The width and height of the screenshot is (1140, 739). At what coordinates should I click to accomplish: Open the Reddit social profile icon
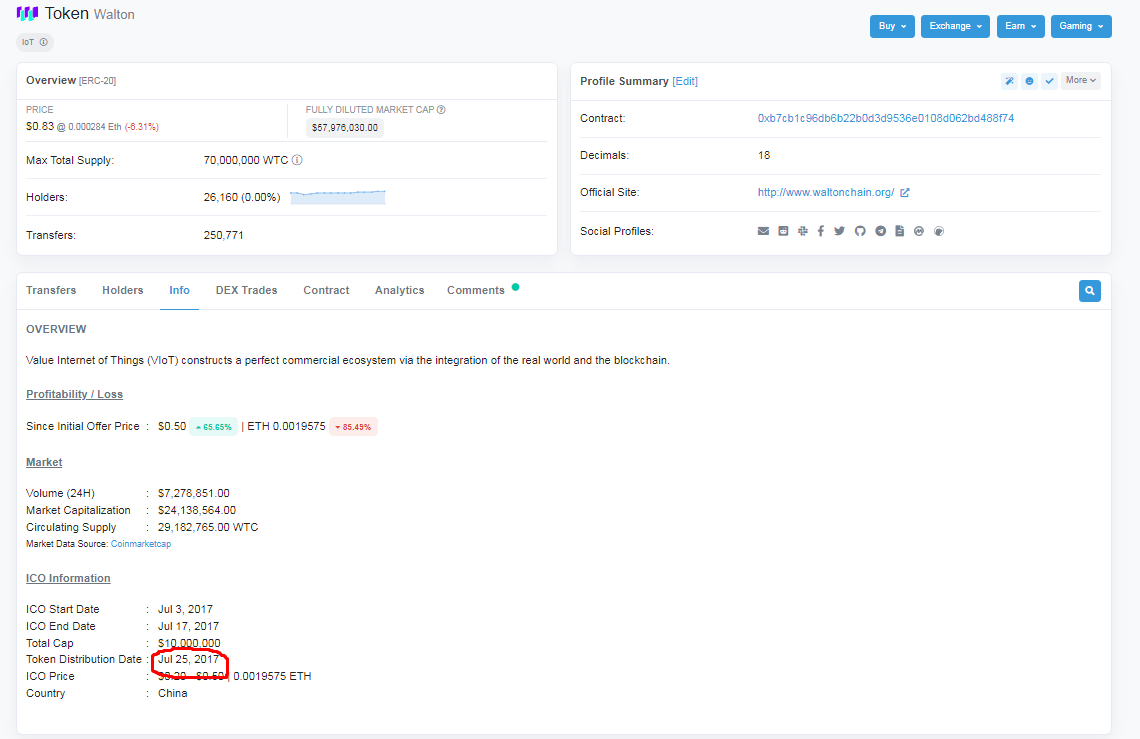(783, 231)
